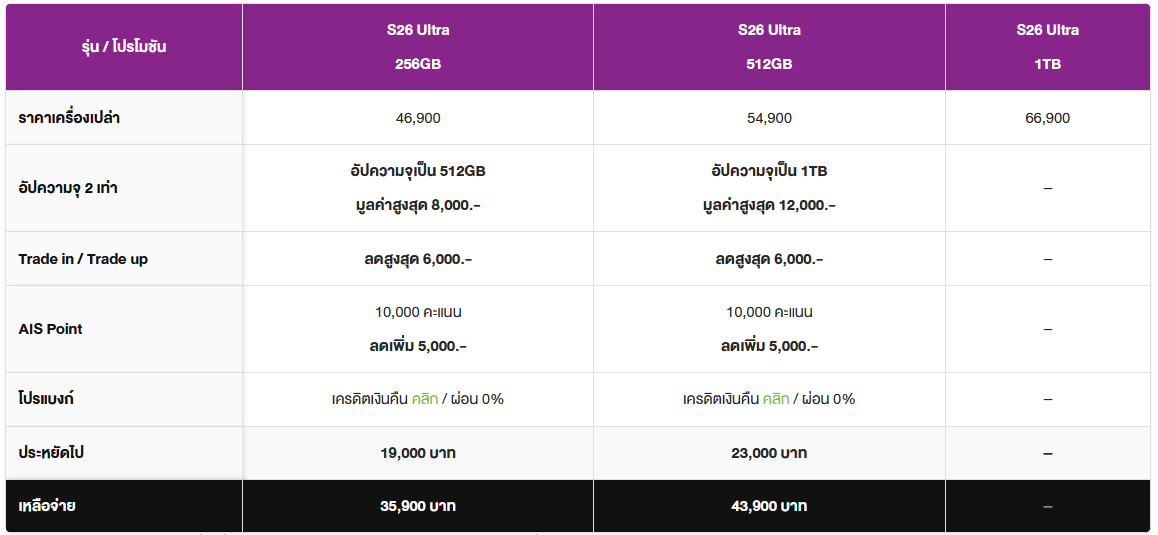
Task: Click the 66,900 device price cell
Action: tap(1047, 118)
